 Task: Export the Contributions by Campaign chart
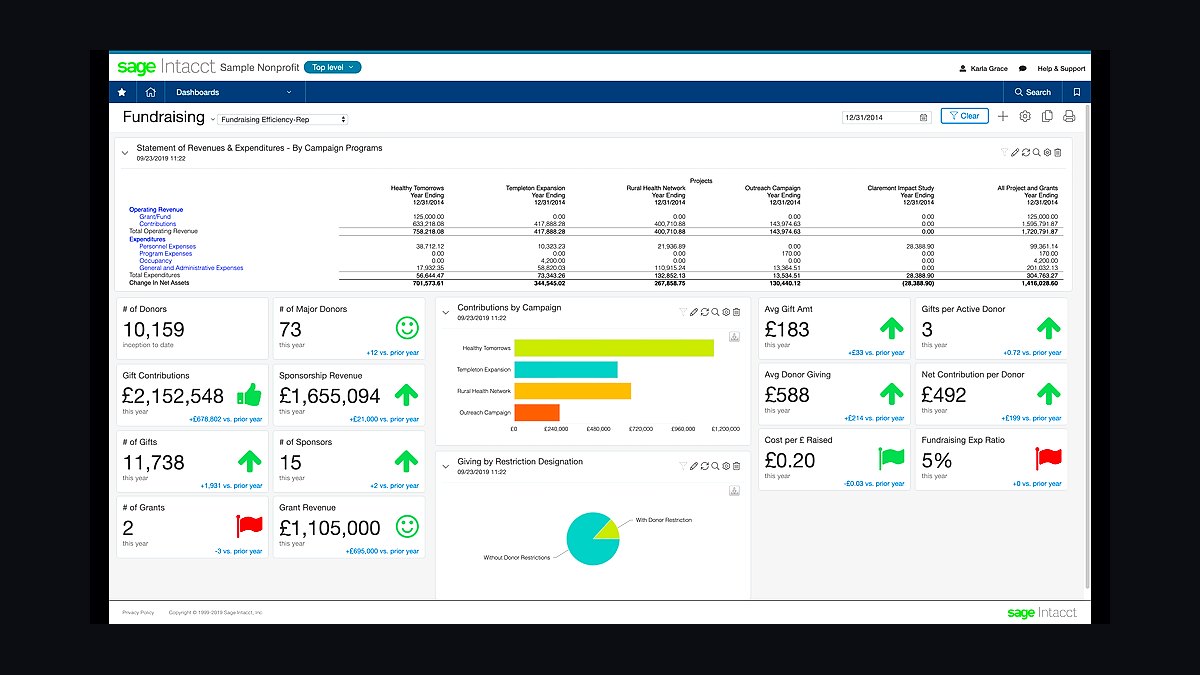tap(734, 337)
